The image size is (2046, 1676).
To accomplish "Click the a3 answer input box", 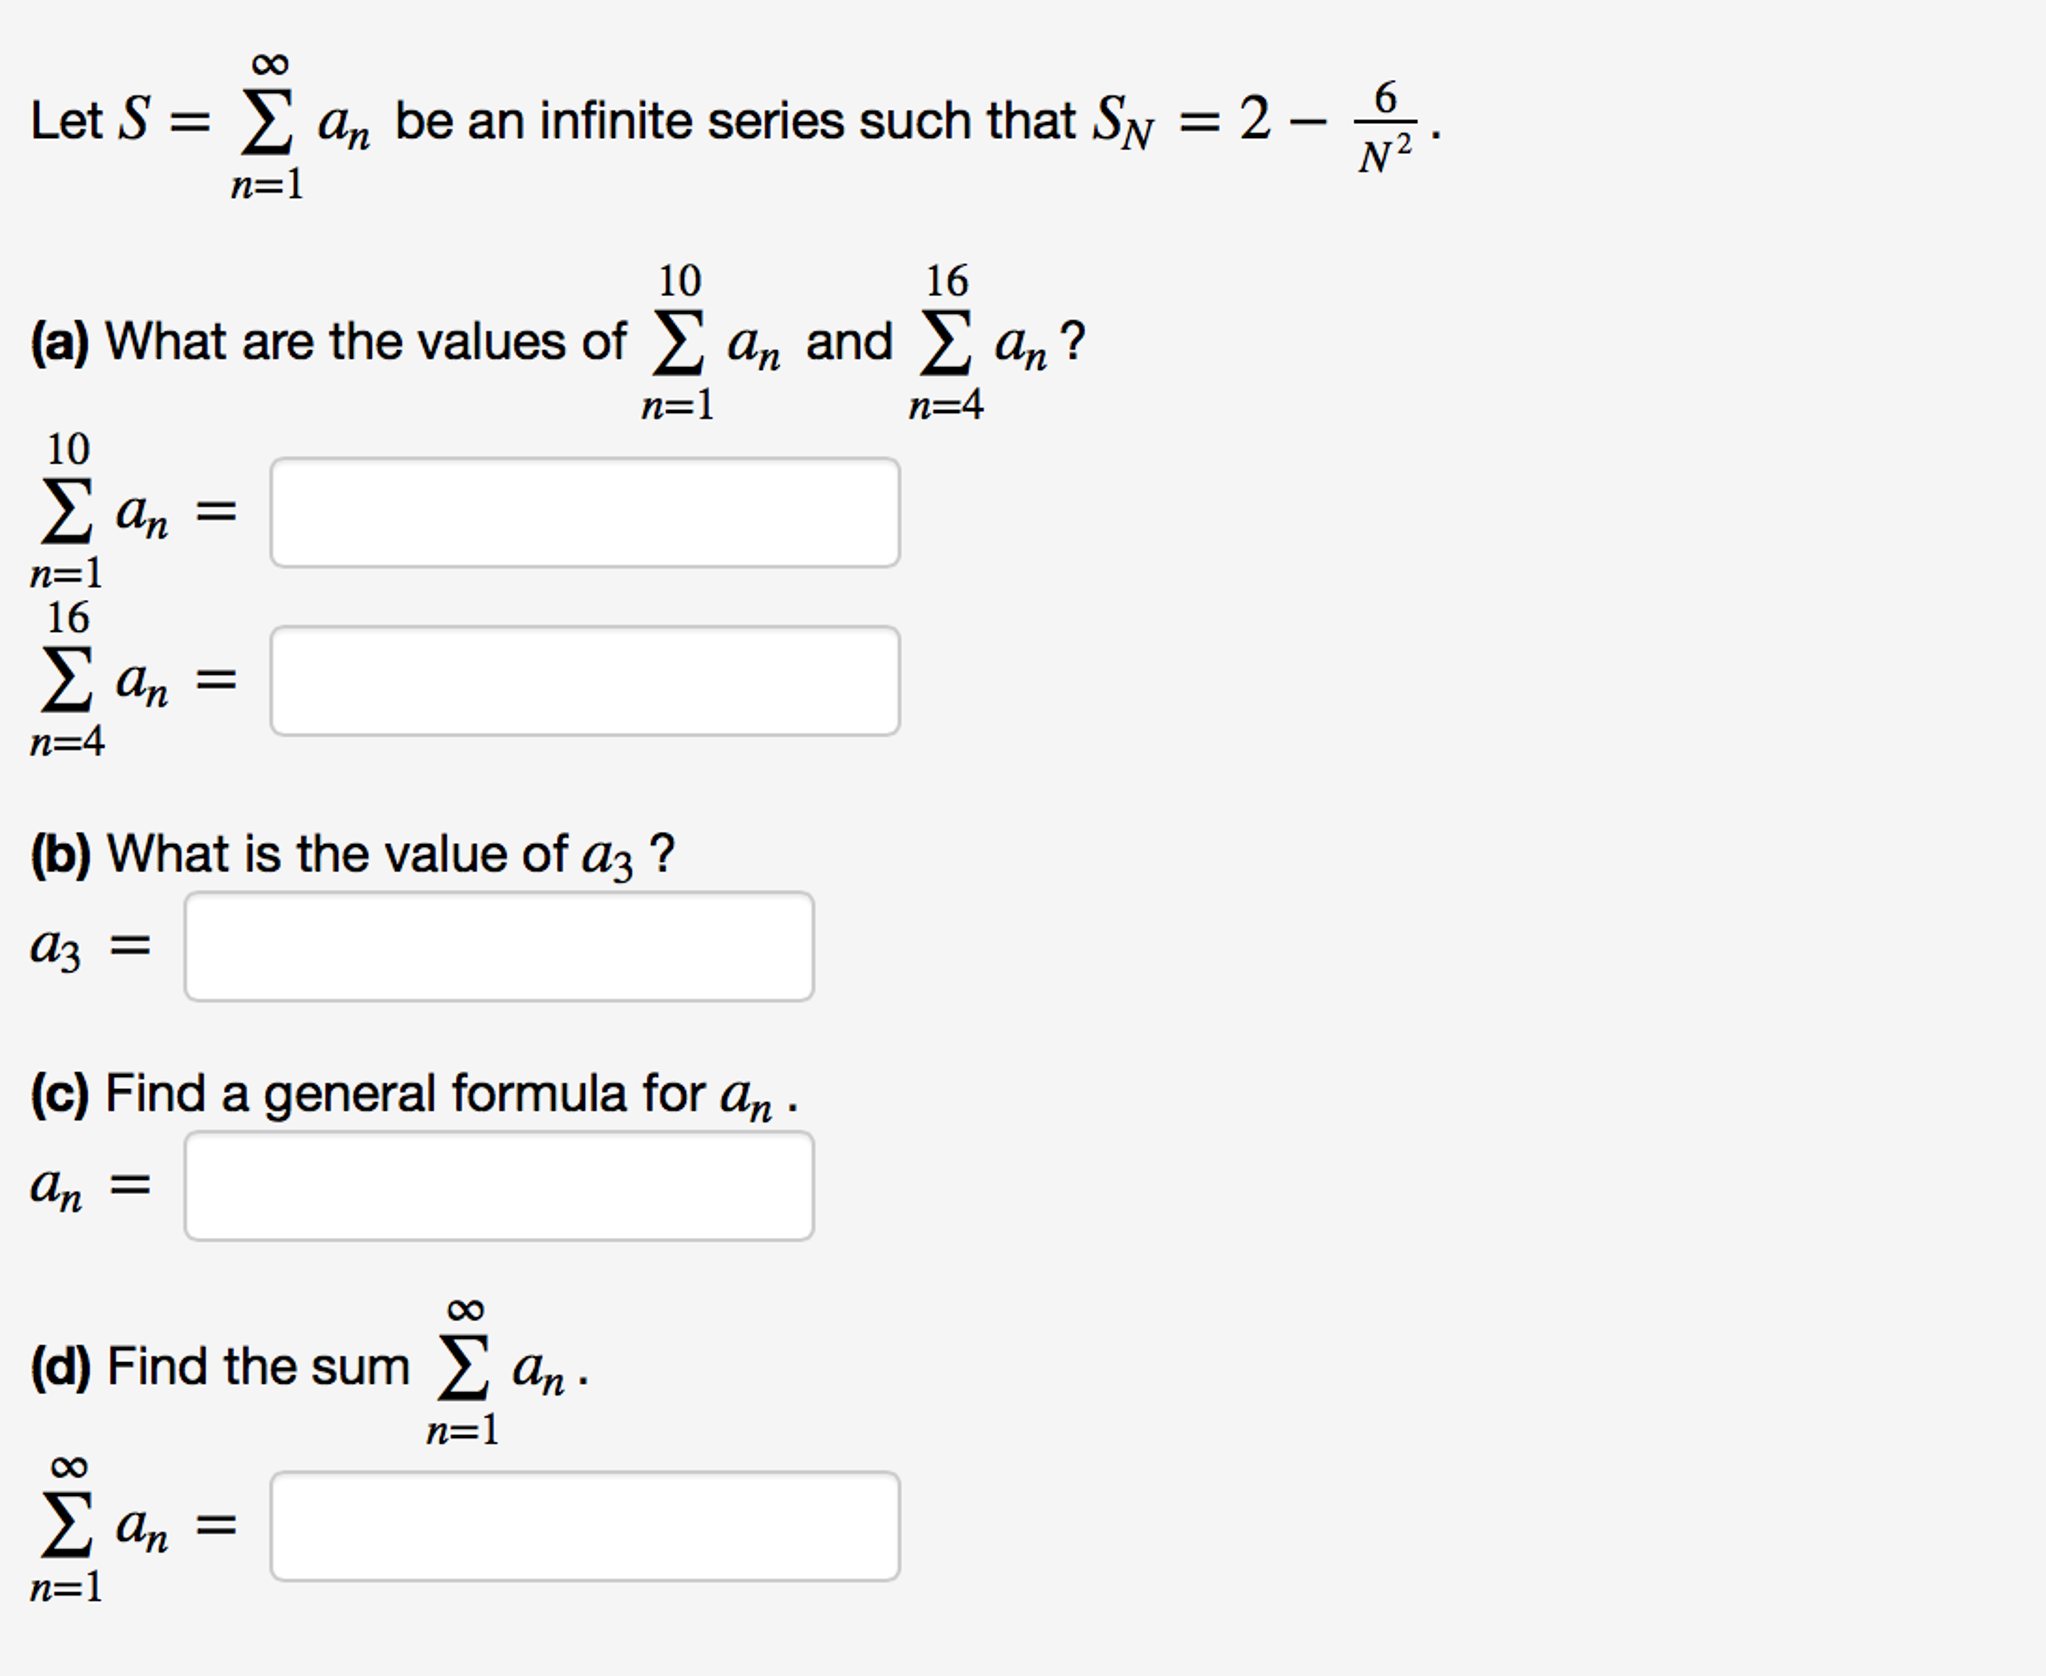I will (x=500, y=945).
